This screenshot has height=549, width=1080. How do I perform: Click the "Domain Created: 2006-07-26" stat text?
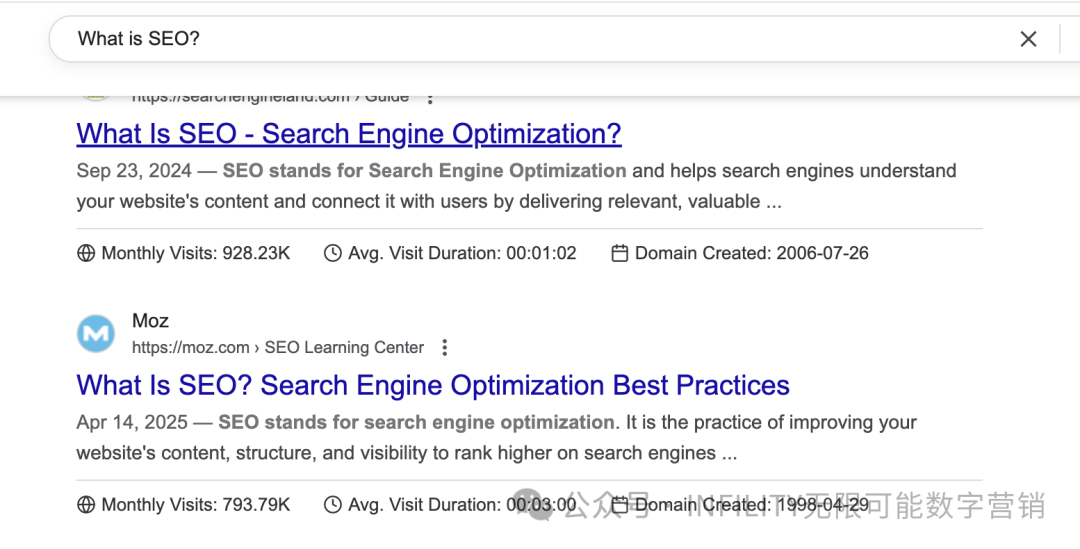click(751, 253)
